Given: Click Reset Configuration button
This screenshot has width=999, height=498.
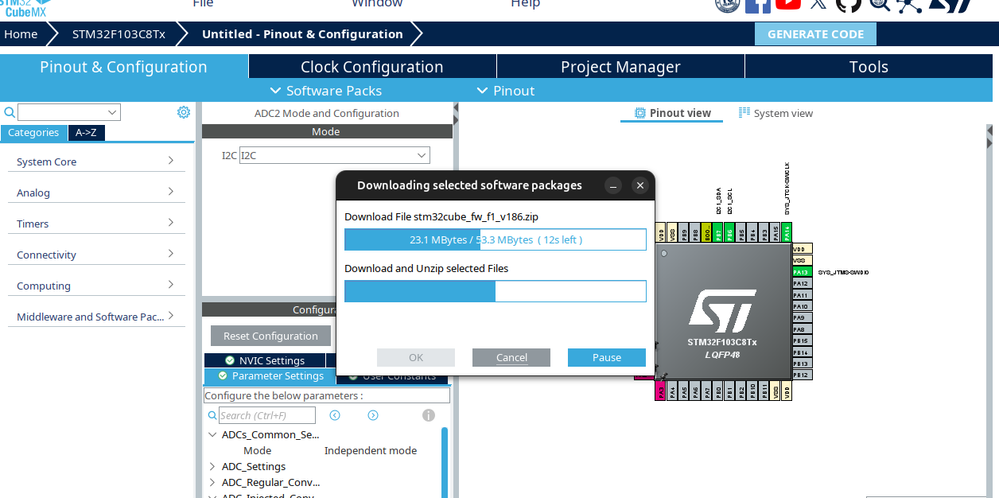Looking at the screenshot, I should (x=271, y=336).
